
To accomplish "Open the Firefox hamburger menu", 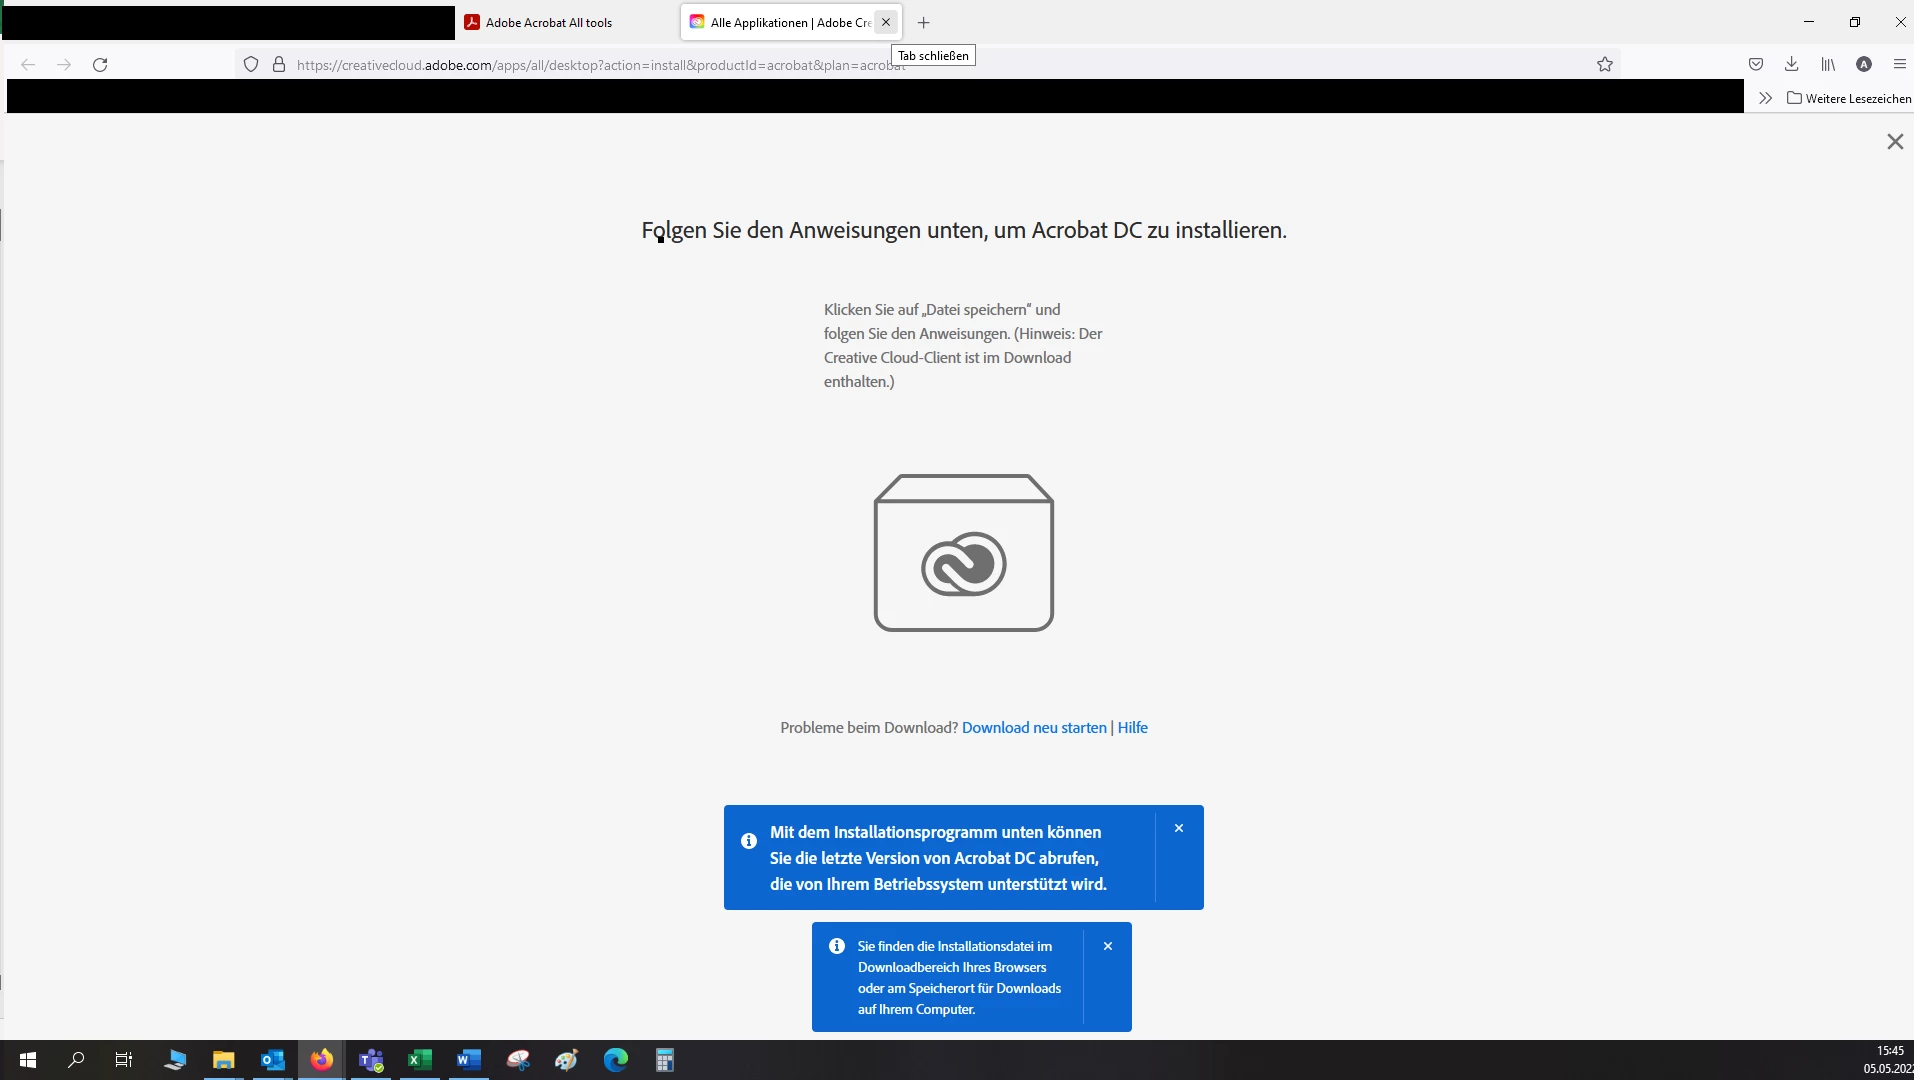I will click(1900, 64).
